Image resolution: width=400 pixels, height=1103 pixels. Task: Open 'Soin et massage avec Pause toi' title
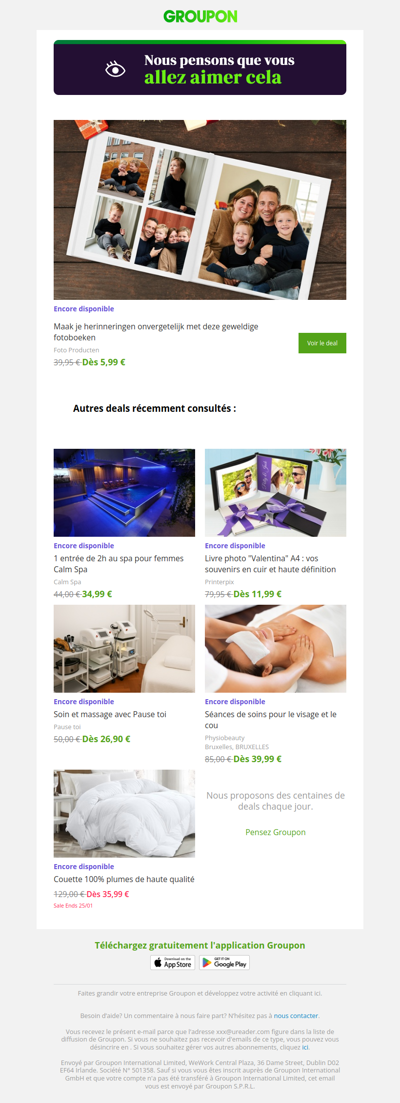pyautogui.click(x=110, y=714)
